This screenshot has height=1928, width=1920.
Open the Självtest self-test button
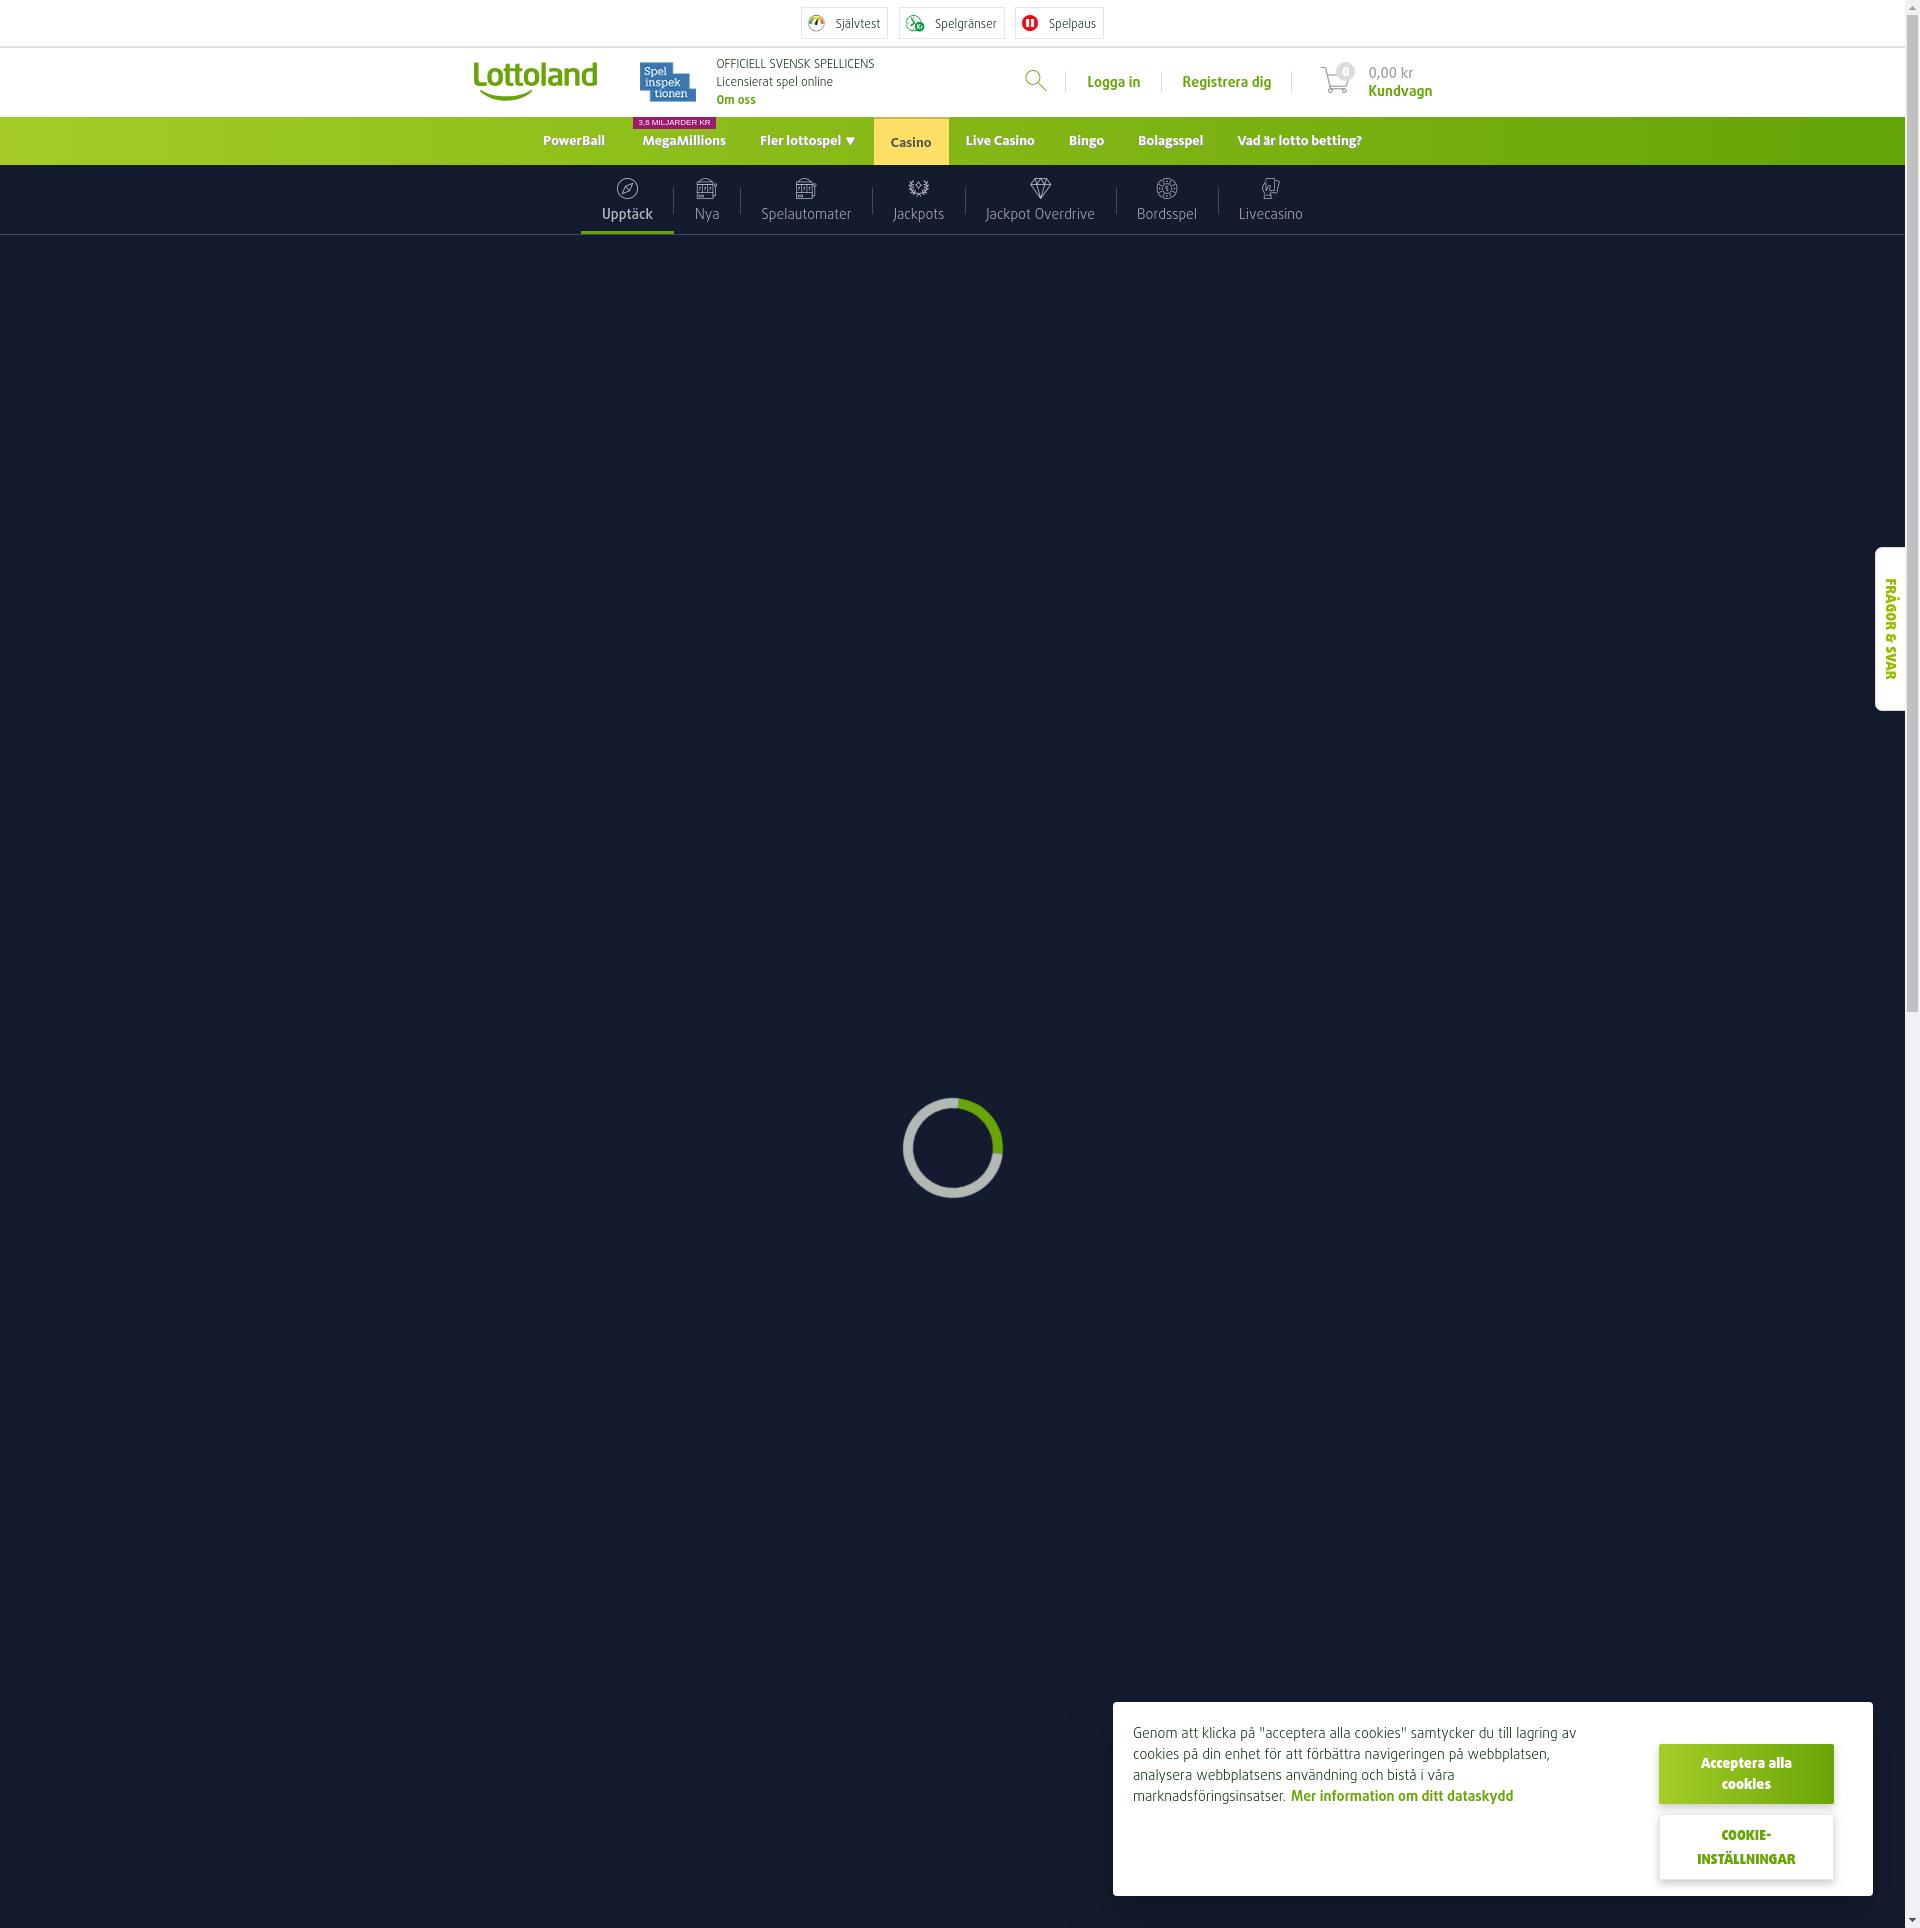844,23
